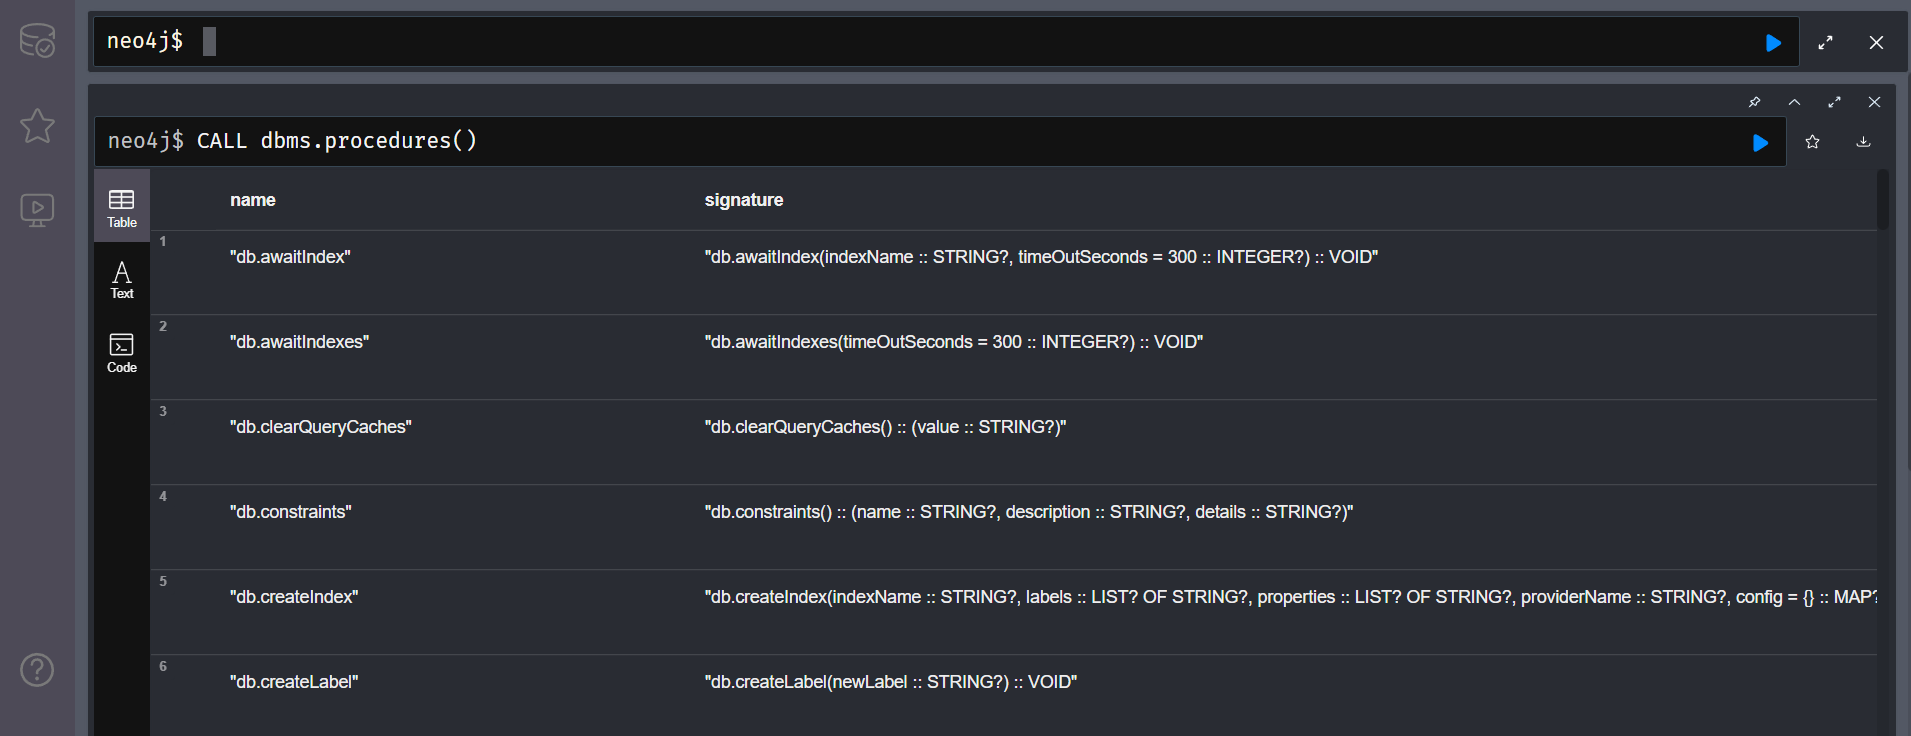The height and width of the screenshot is (736, 1911).
Task: Download the query results
Action: (x=1863, y=142)
